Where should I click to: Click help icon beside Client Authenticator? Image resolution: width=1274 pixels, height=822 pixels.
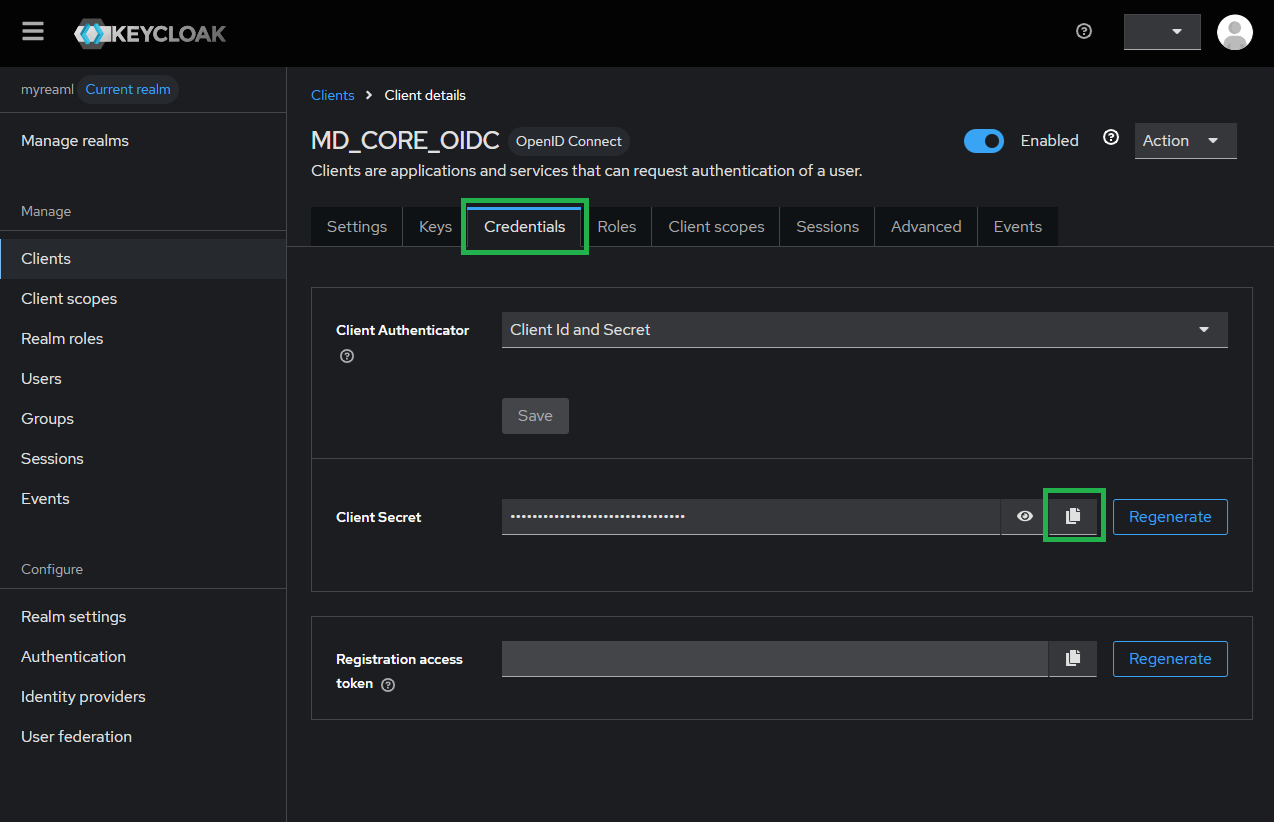pos(347,356)
